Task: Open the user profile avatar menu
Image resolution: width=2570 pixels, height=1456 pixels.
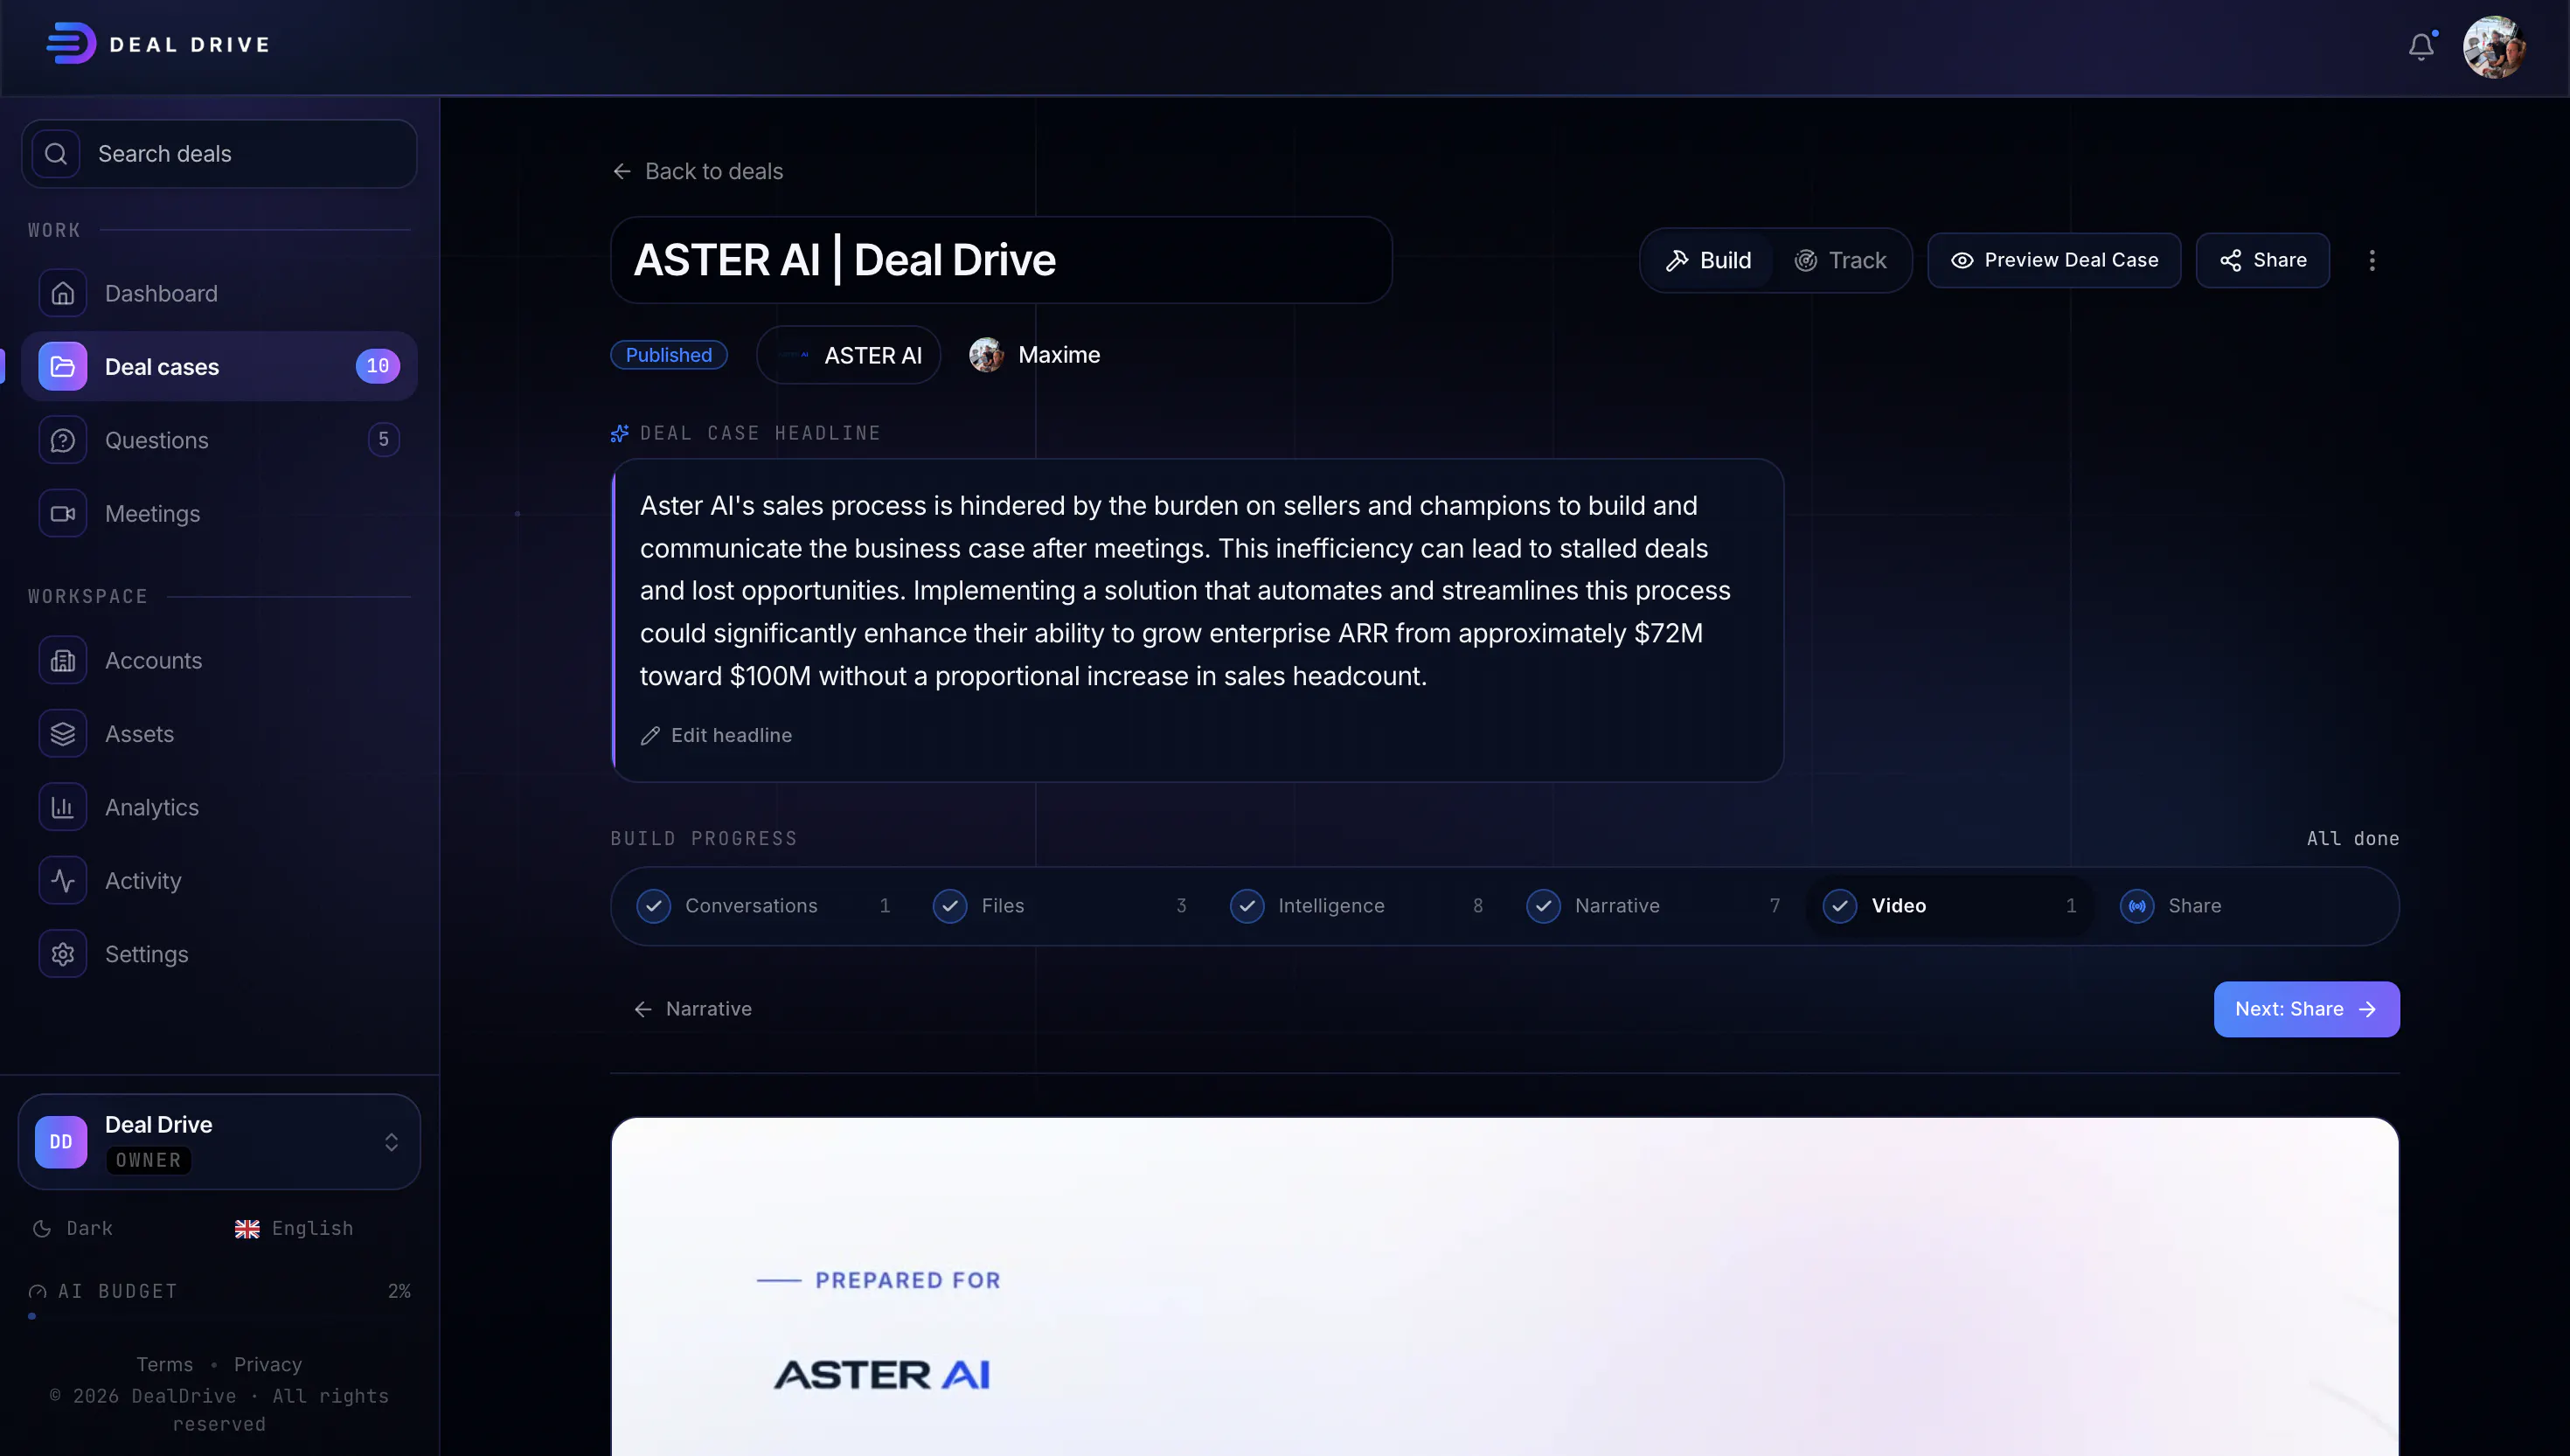Action: [x=2494, y=46]
